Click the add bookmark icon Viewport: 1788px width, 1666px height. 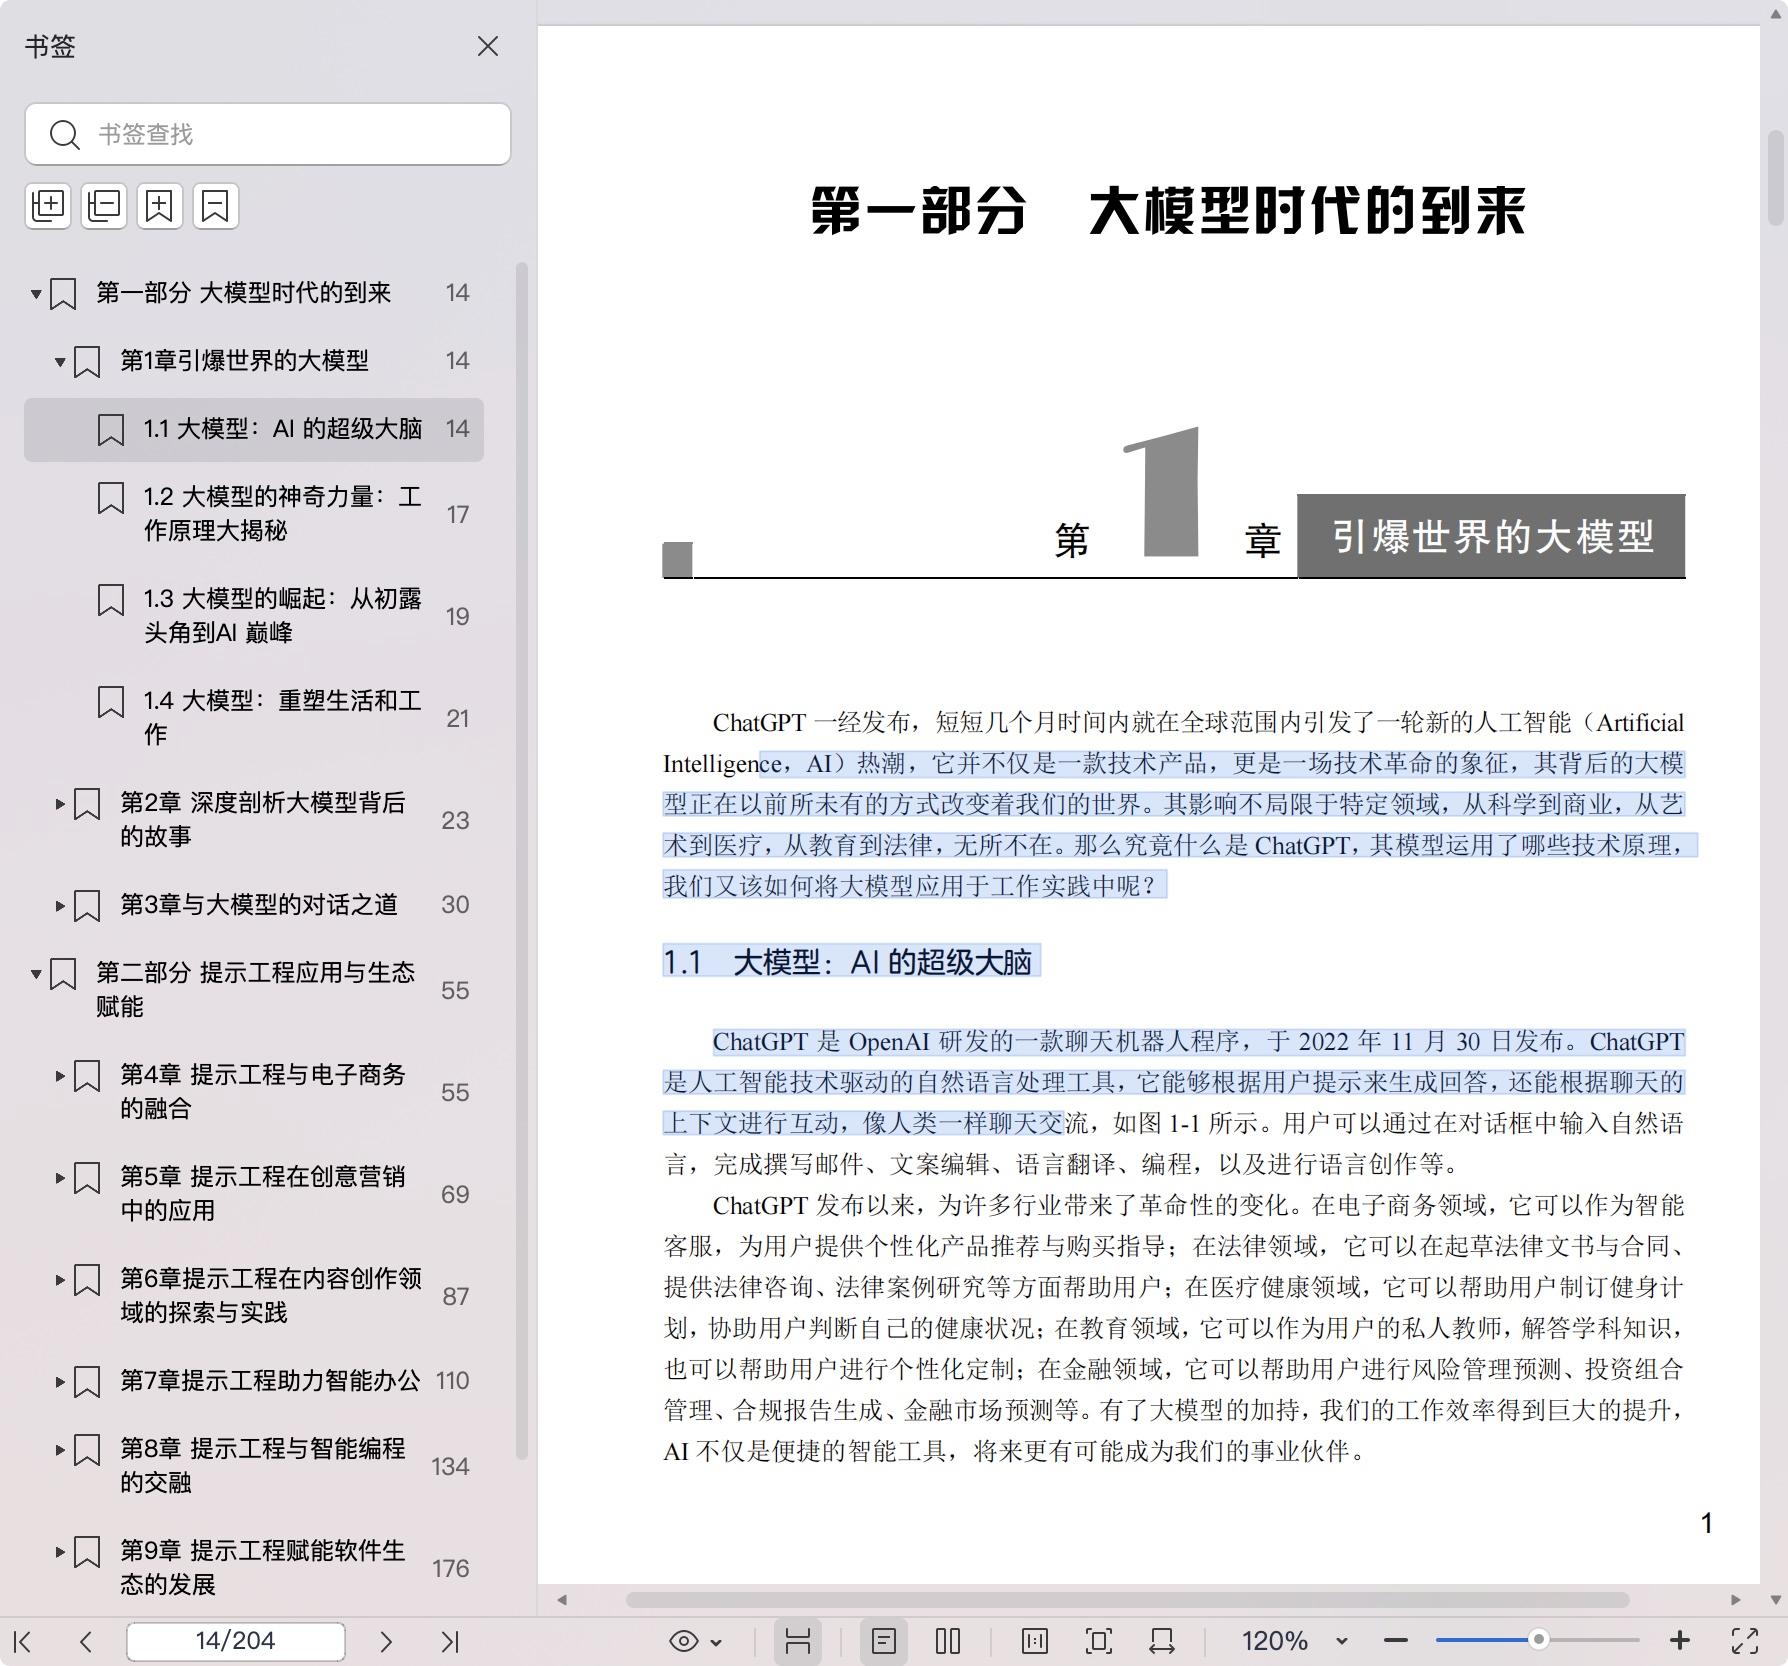160,206
